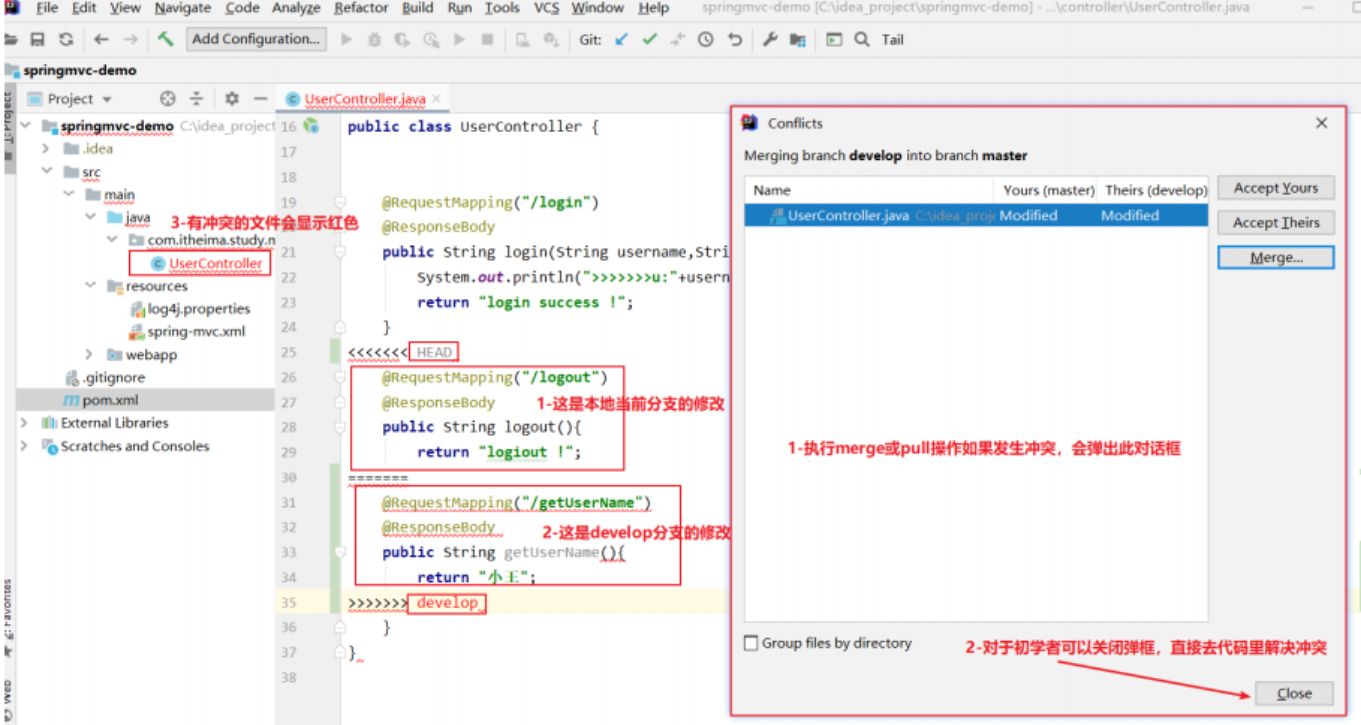This screenshot has width=1361, height=725.
Task: Click the Git Commit checkmark icon
Action: click(650, 40)
